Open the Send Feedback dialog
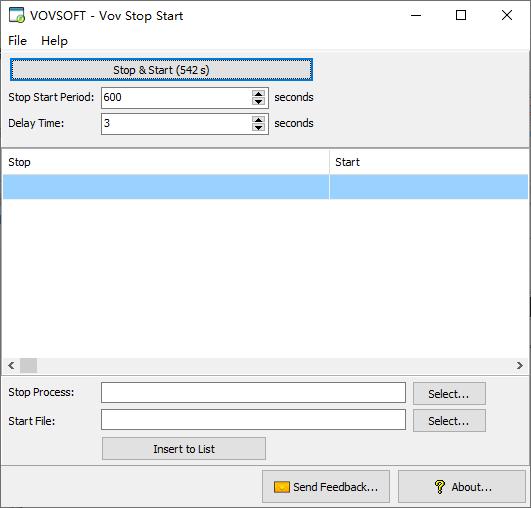This screenshot has height=508, width=531. pyautogui.click(x=326, y=487)
